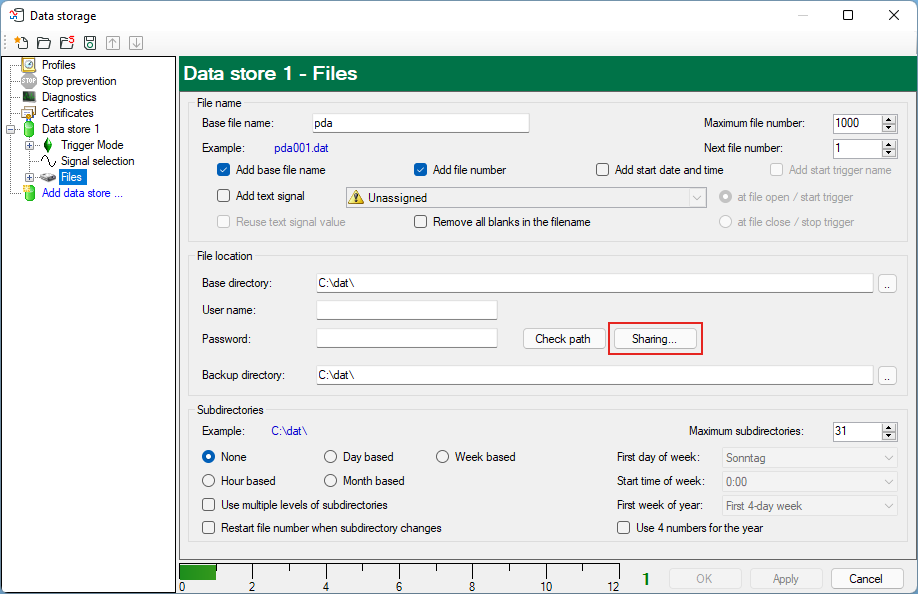Click the green progress bar at bottom
The height and width of the screenshot is (594, 918).
click(x=198, y=572)
